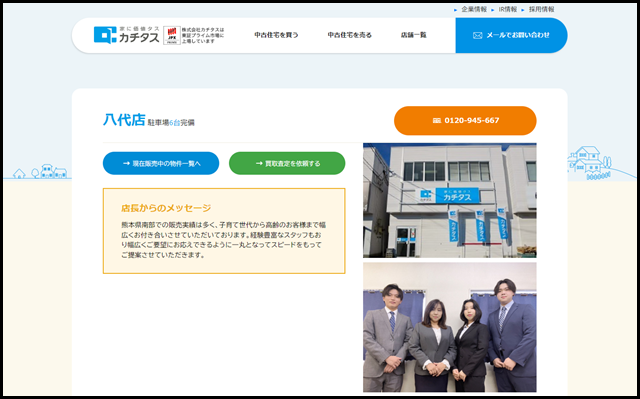Click the 駐車場6台完備 text
Viewport: 640px width, 399px height.
point(171,122)
